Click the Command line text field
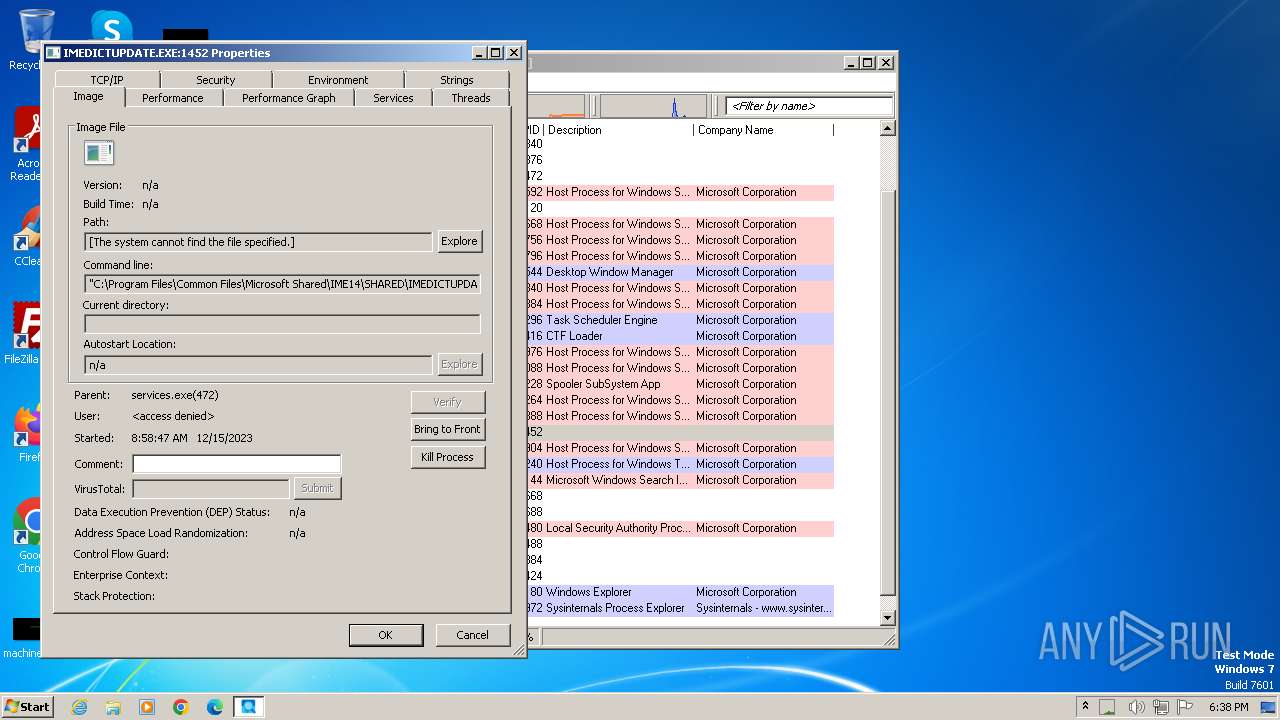The height and width of the screenshot is (720, 1280). (282, 284)
